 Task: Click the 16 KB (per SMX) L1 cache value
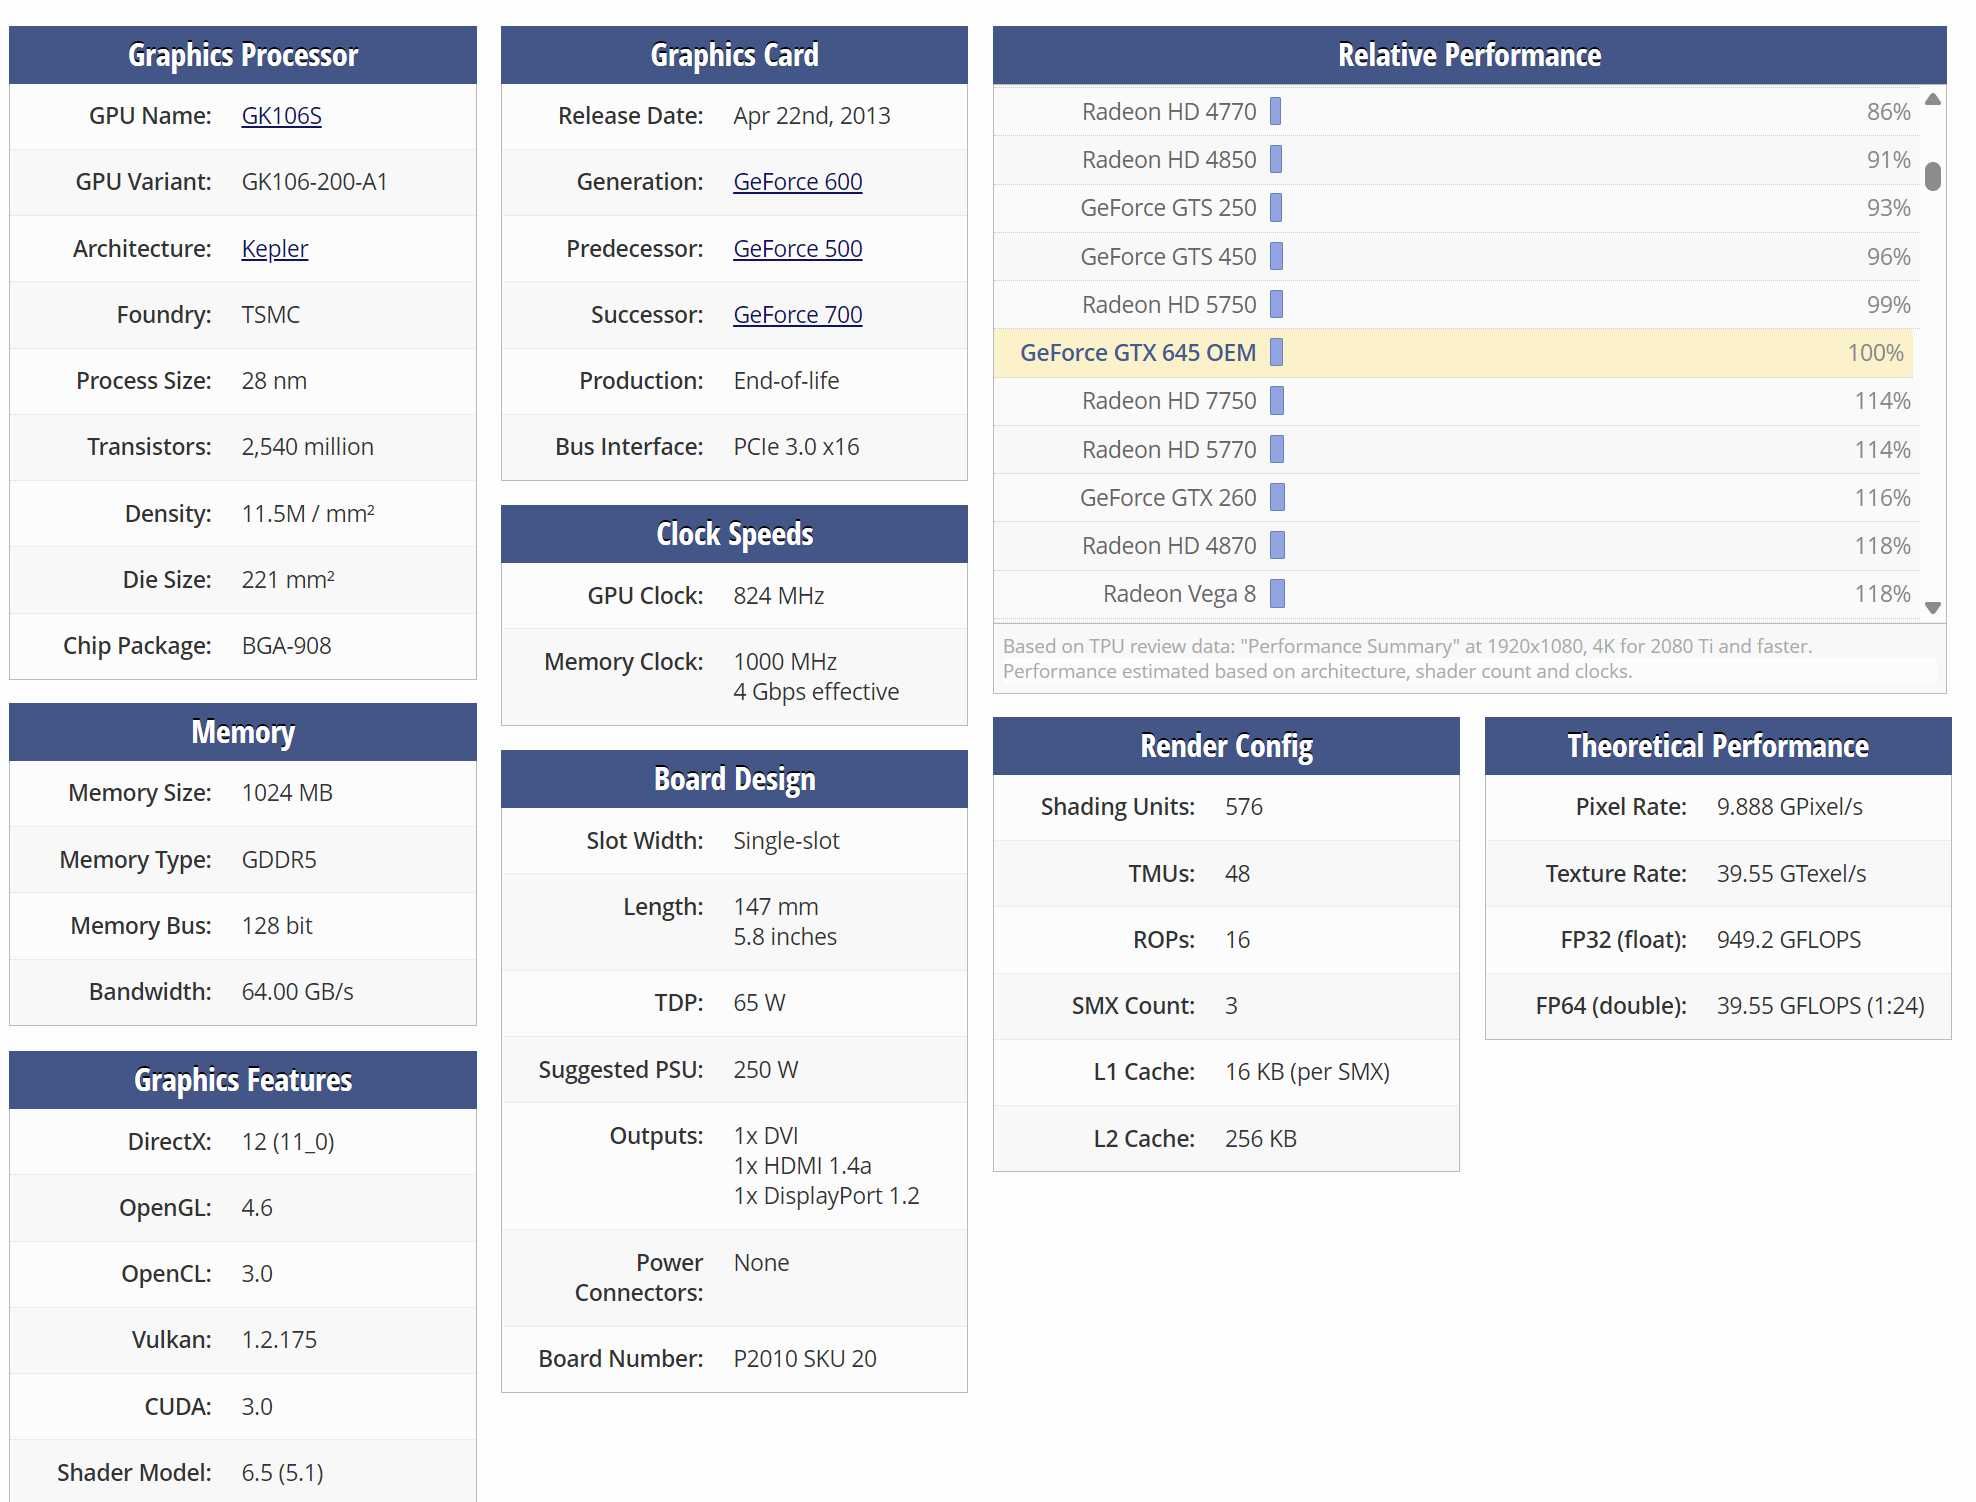coord(1307,1072)
